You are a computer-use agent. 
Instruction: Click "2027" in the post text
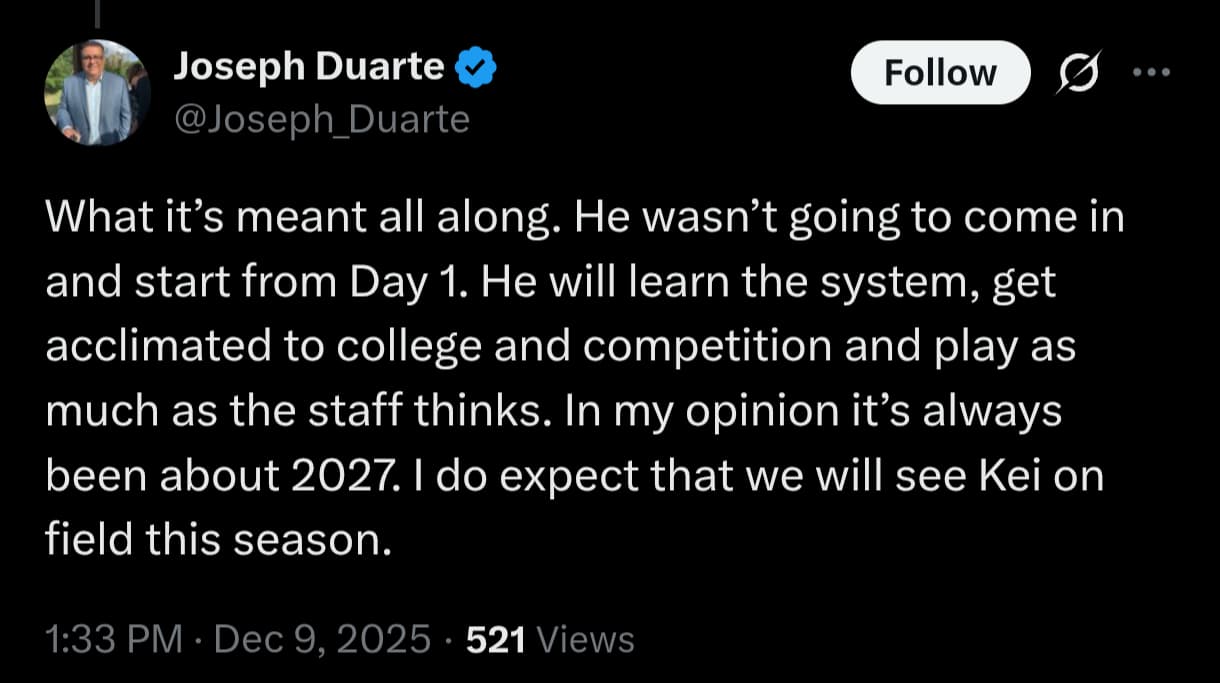click(x=336, y=476)
